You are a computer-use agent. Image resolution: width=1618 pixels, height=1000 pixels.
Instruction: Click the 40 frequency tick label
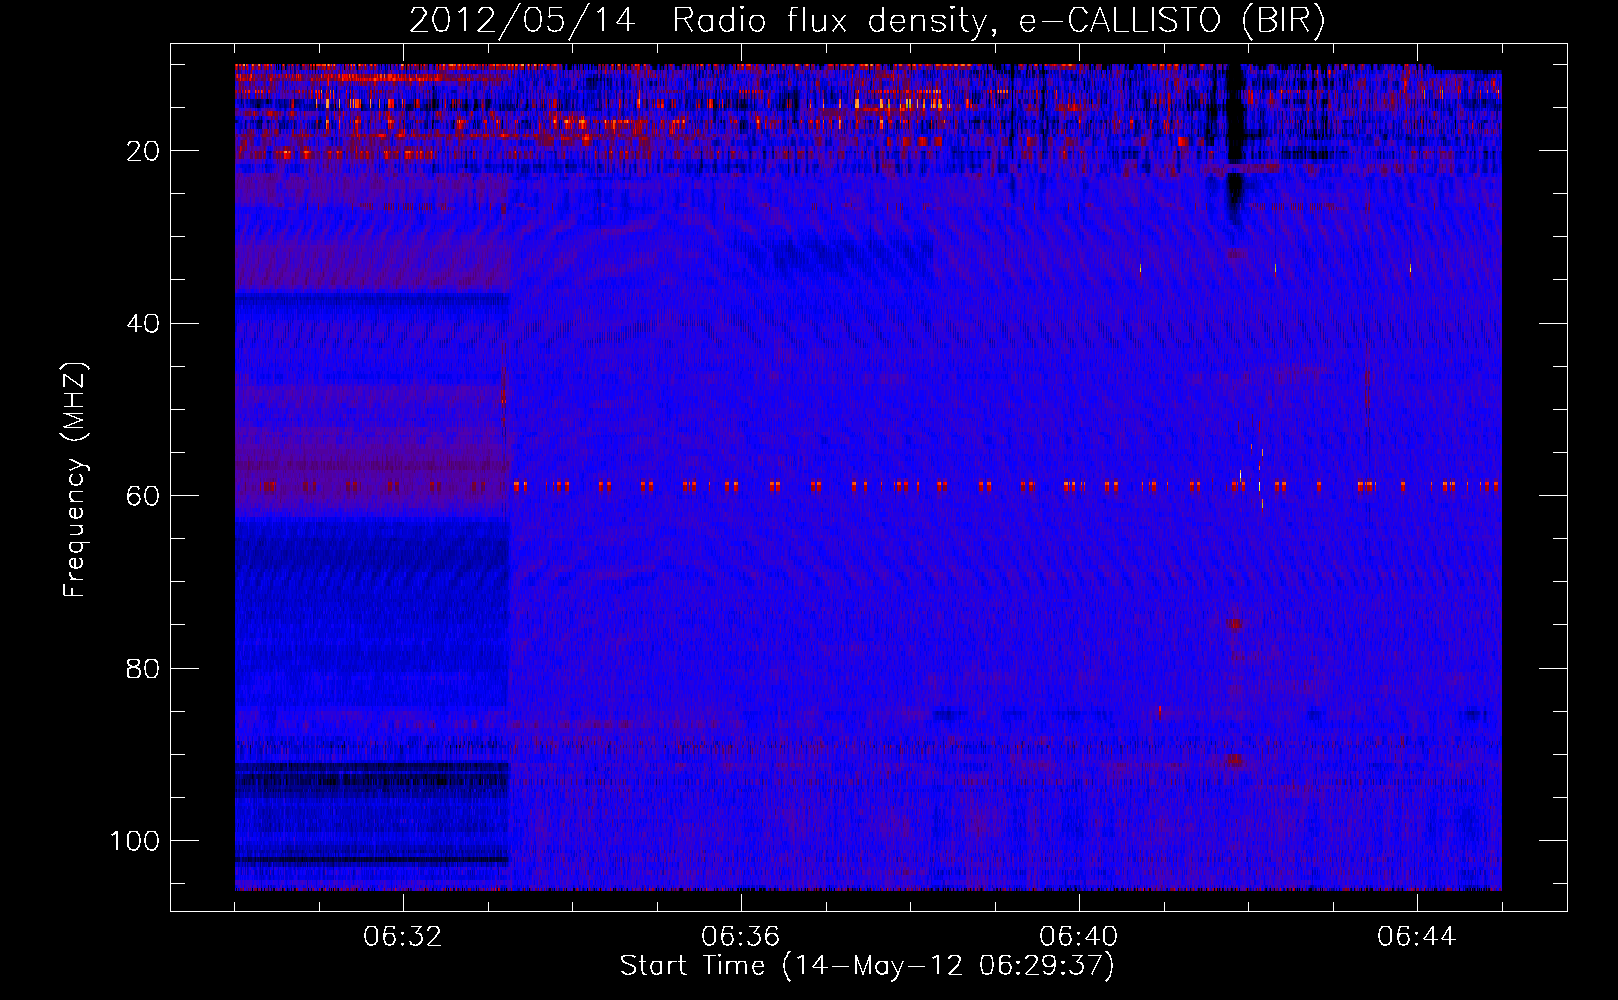click(143, 324)
